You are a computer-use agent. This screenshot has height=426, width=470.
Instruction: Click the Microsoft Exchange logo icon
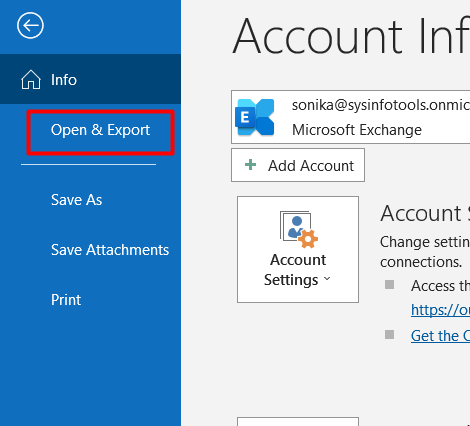tap(255, 117)
